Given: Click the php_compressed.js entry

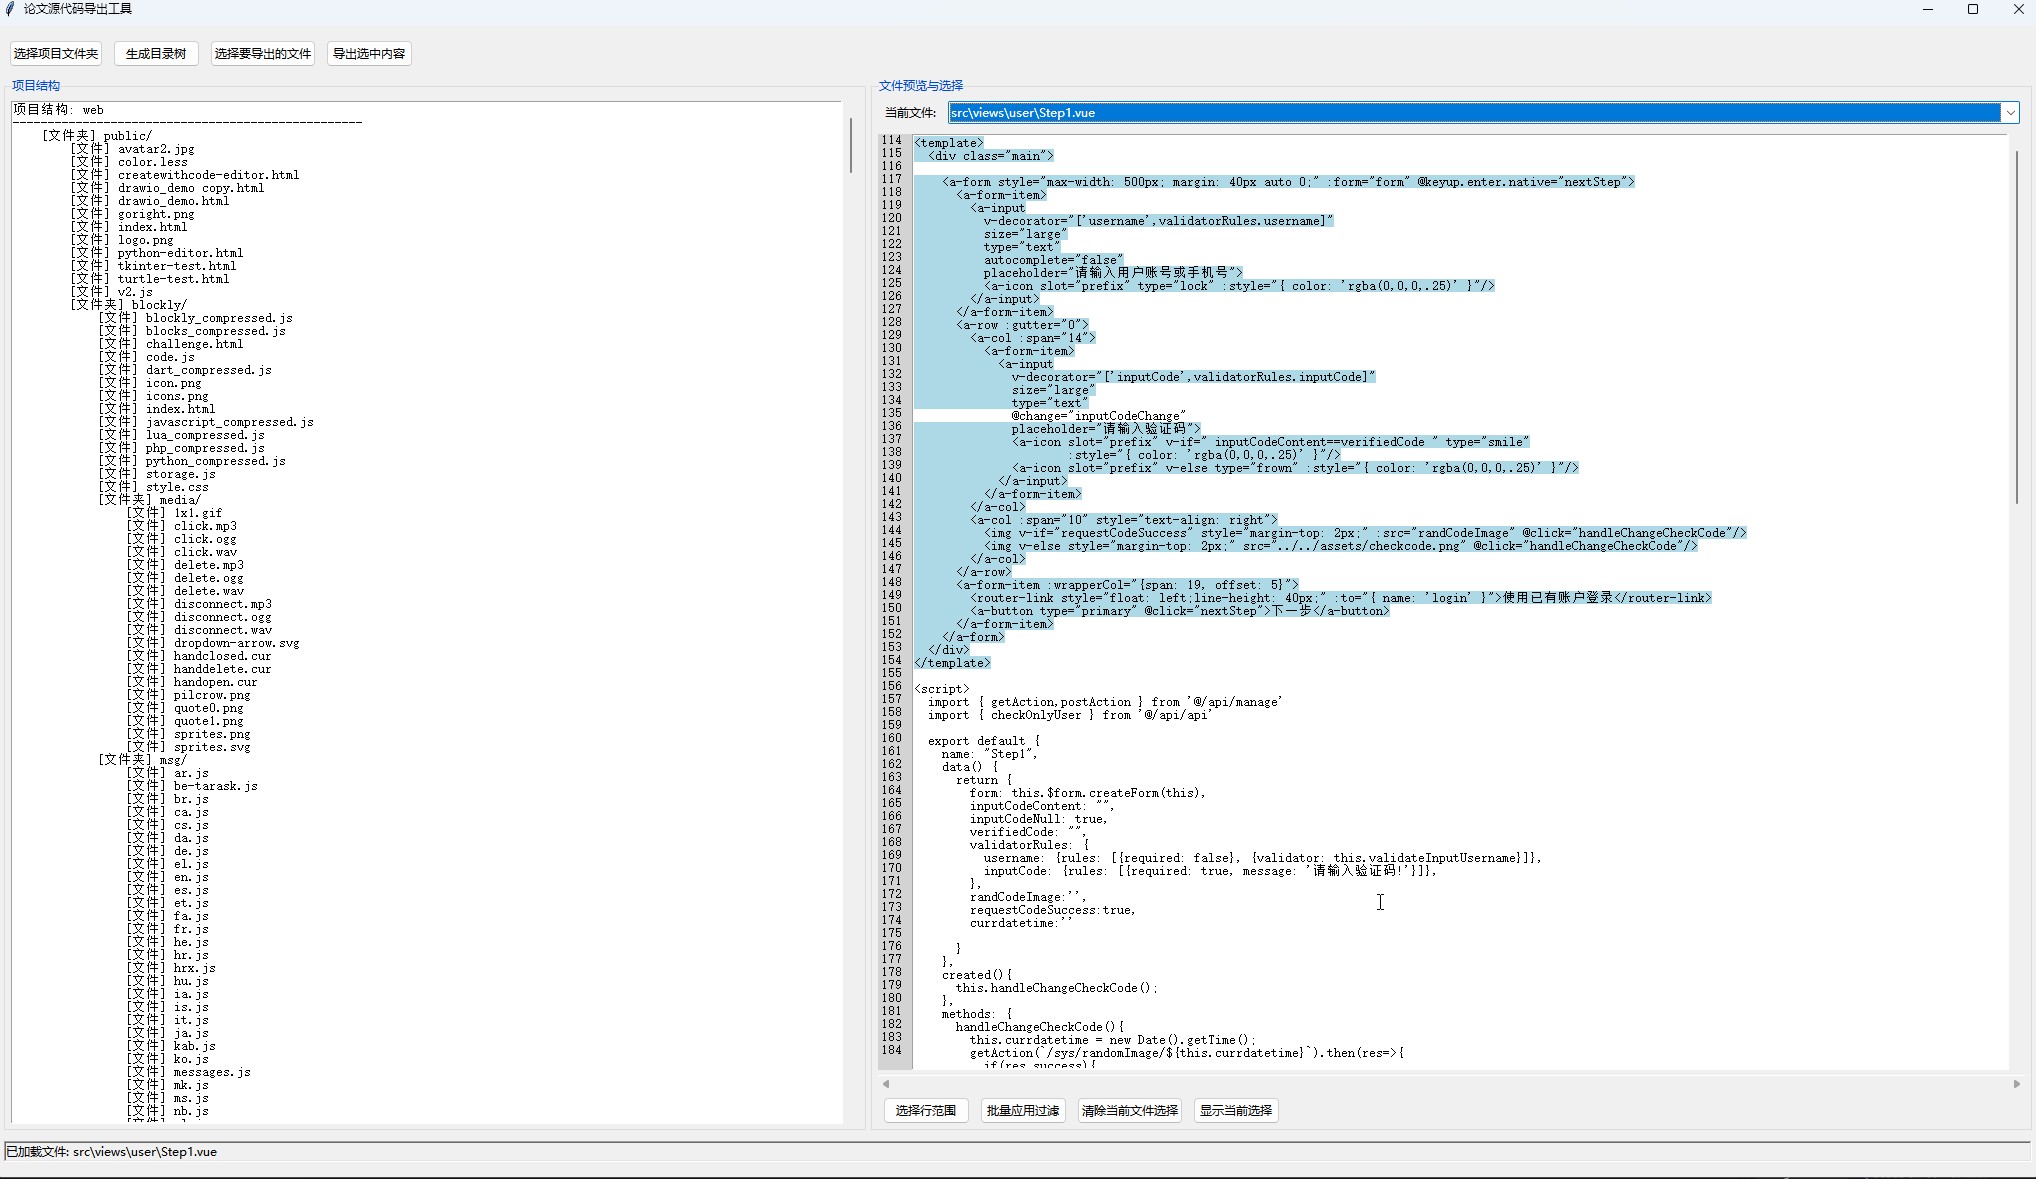Looking at the screenshot, I should tap(181, 448).
